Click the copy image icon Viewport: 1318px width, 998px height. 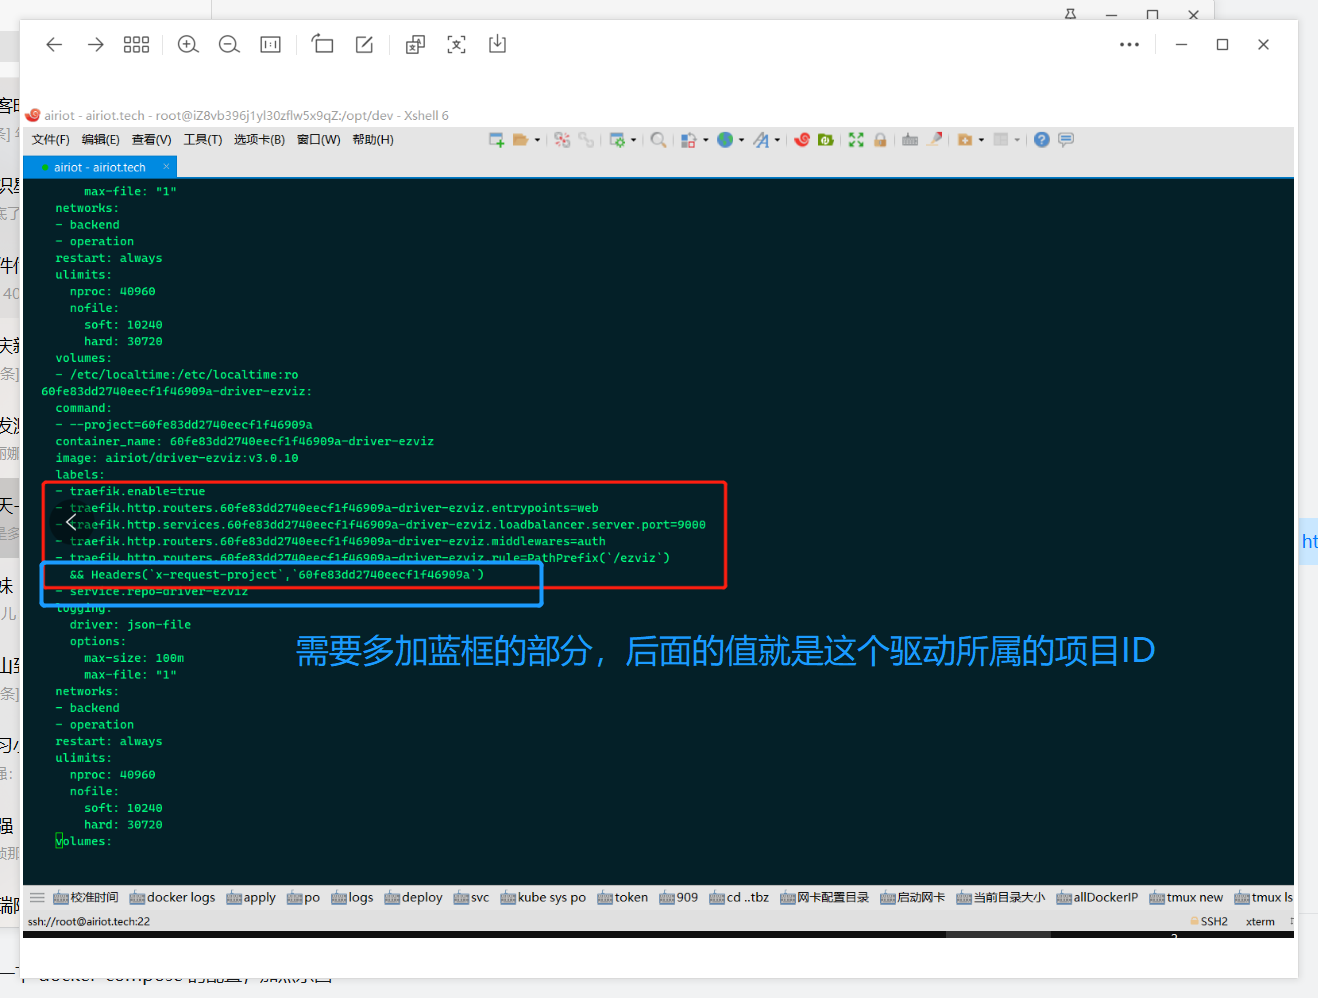click(x=415, y=44)
